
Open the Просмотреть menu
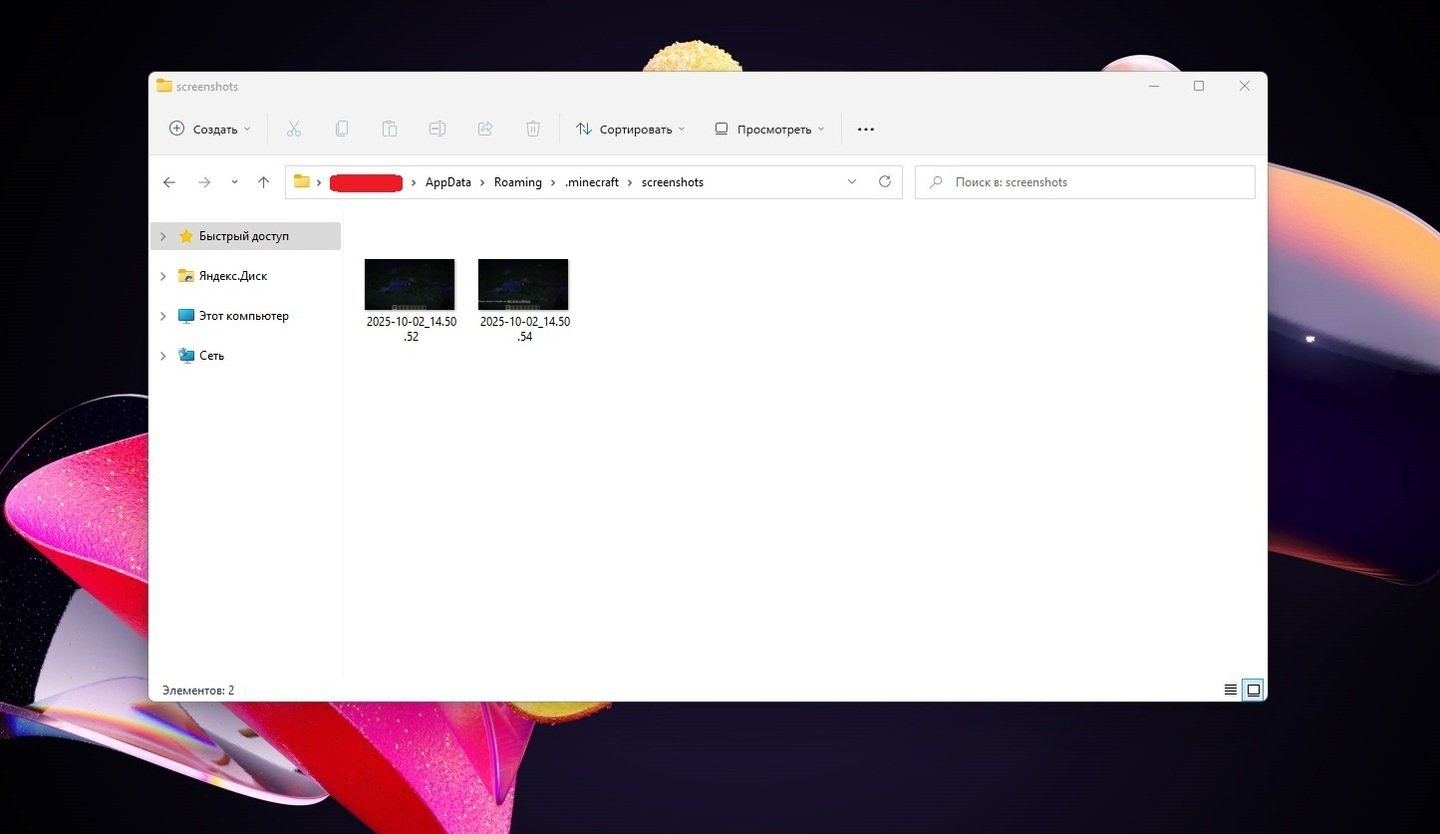769,129
